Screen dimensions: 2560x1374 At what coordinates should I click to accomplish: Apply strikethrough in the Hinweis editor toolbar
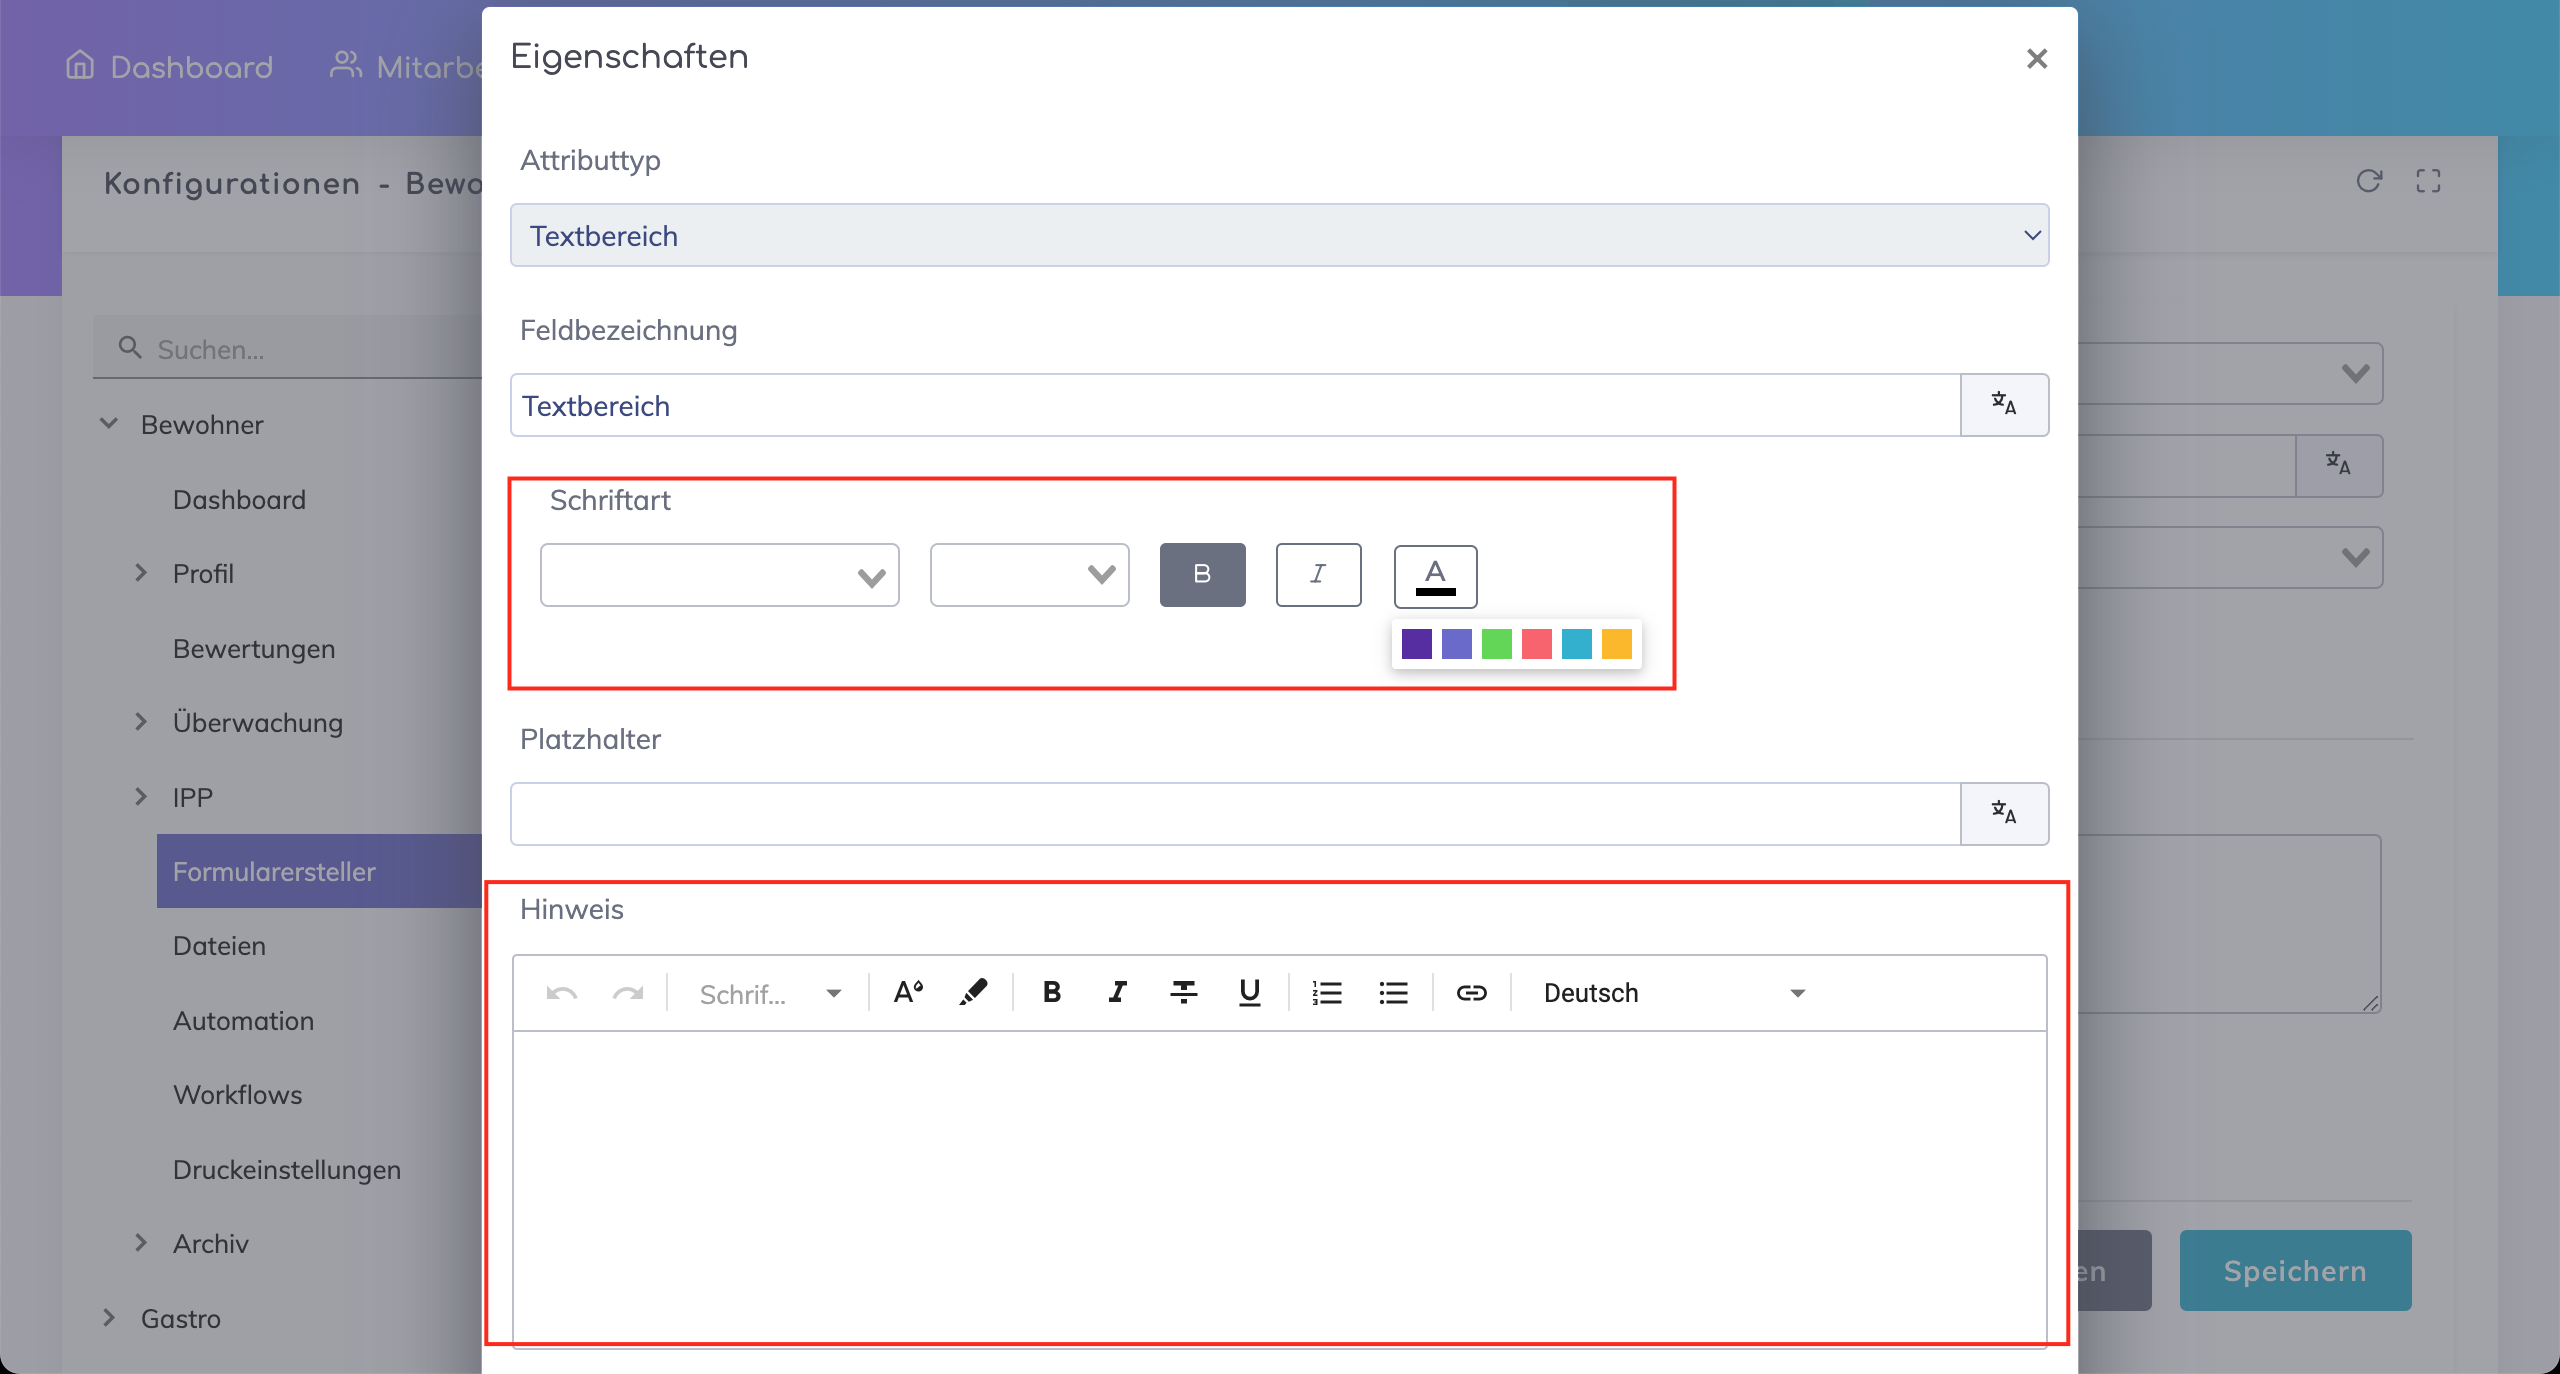[x=1183, y=992]
